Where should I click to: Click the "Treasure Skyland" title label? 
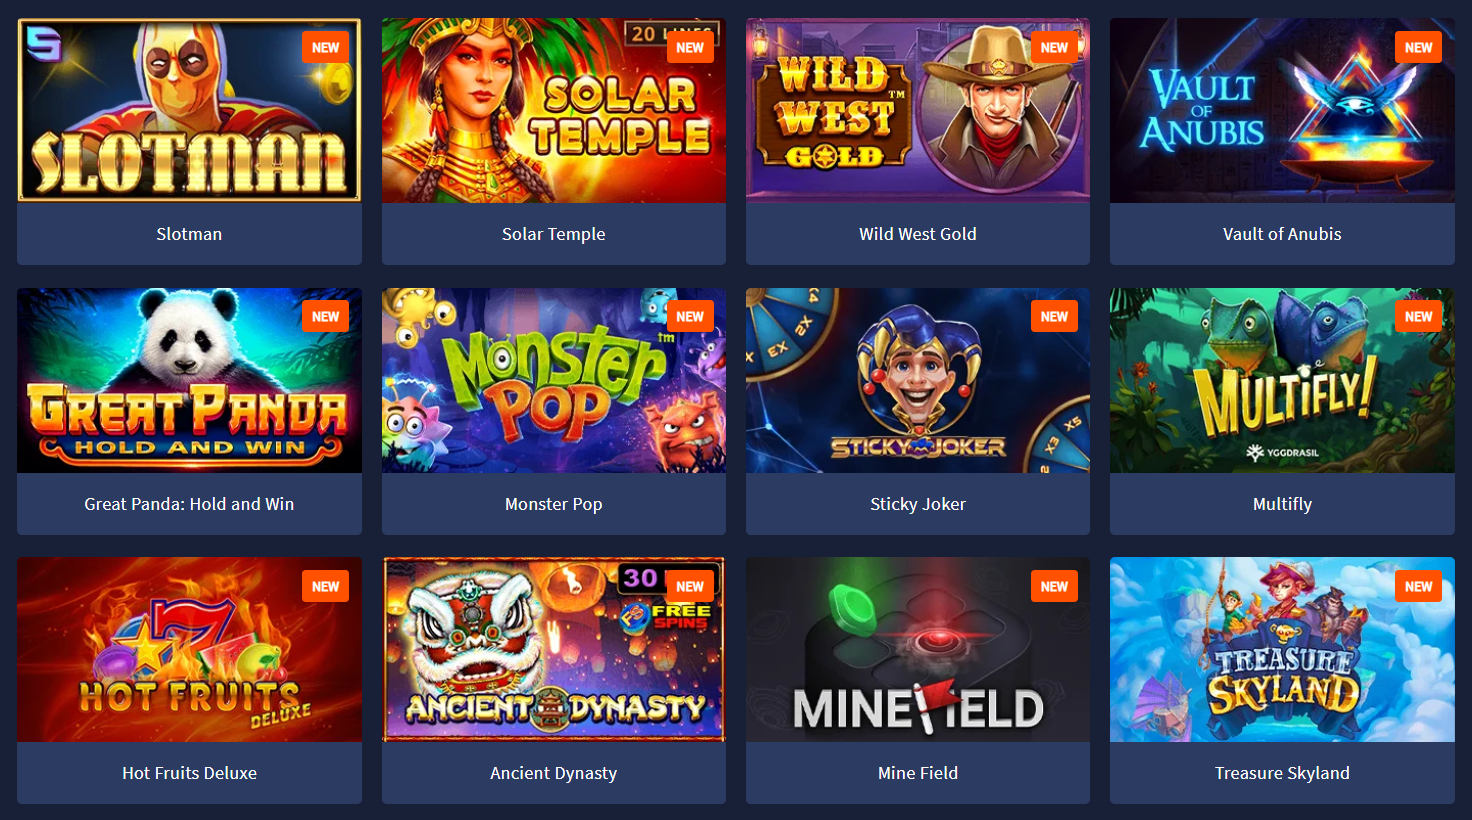point(1282,773)
